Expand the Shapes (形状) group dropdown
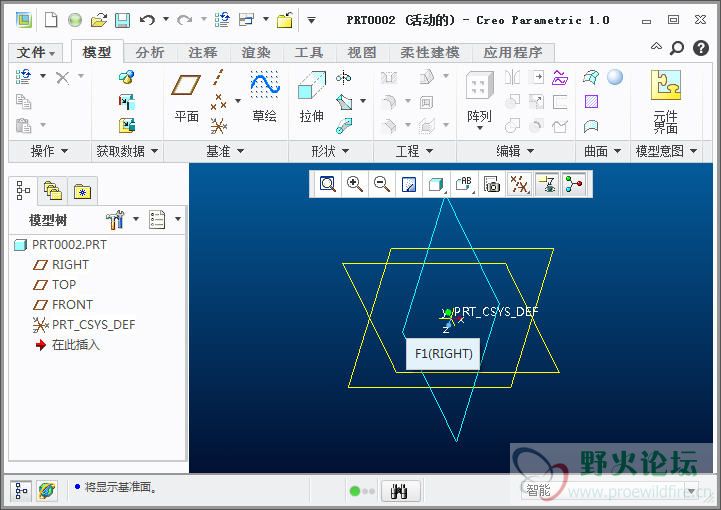The image size is (721, 510). pyautogui.click(x=330, y=151)
